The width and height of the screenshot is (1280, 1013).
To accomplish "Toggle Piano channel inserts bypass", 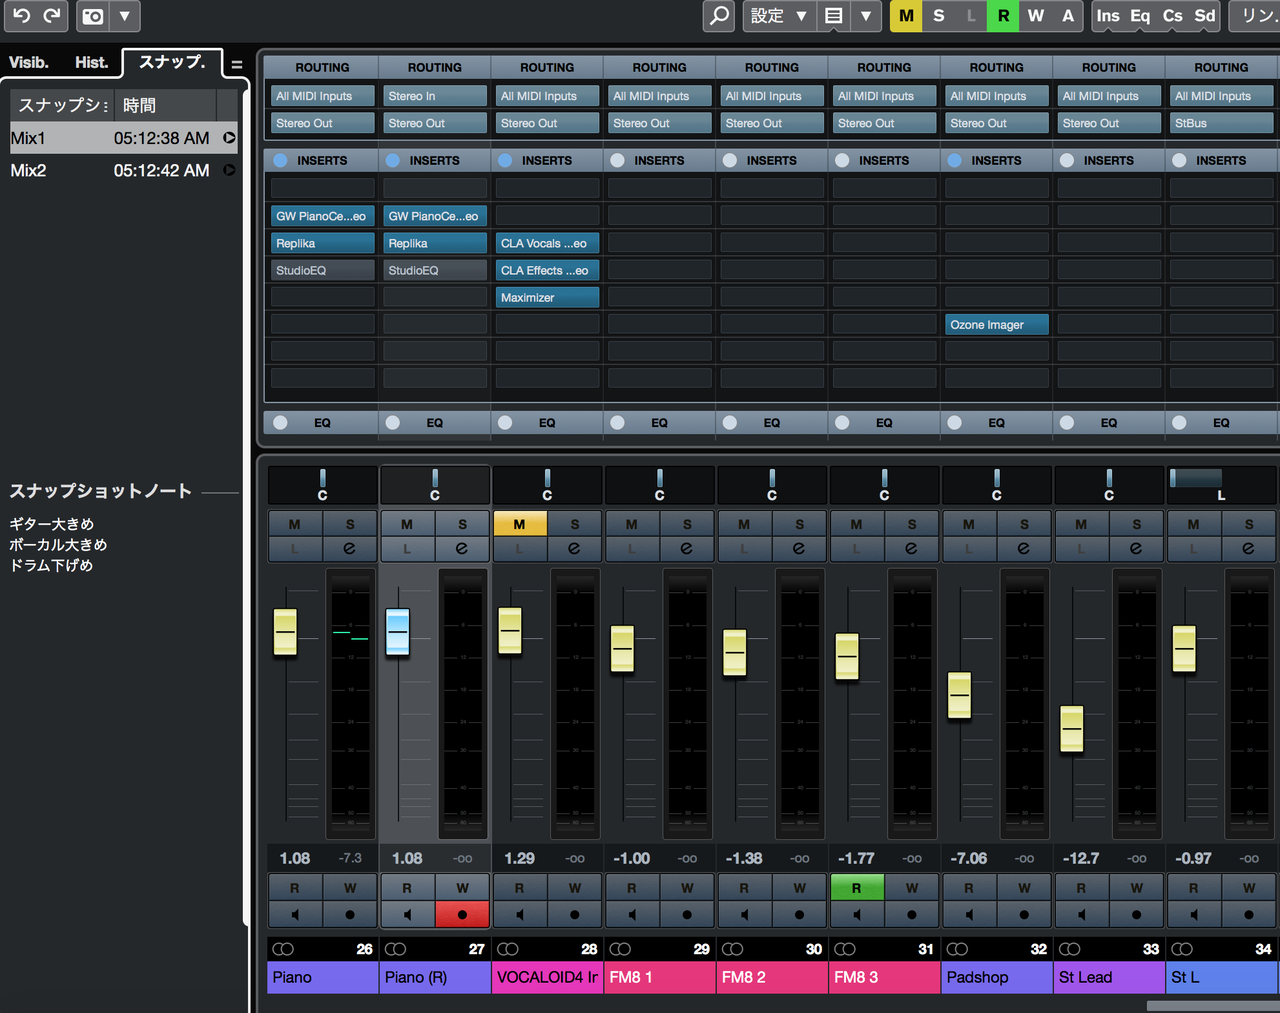I will tap(280, 160).
